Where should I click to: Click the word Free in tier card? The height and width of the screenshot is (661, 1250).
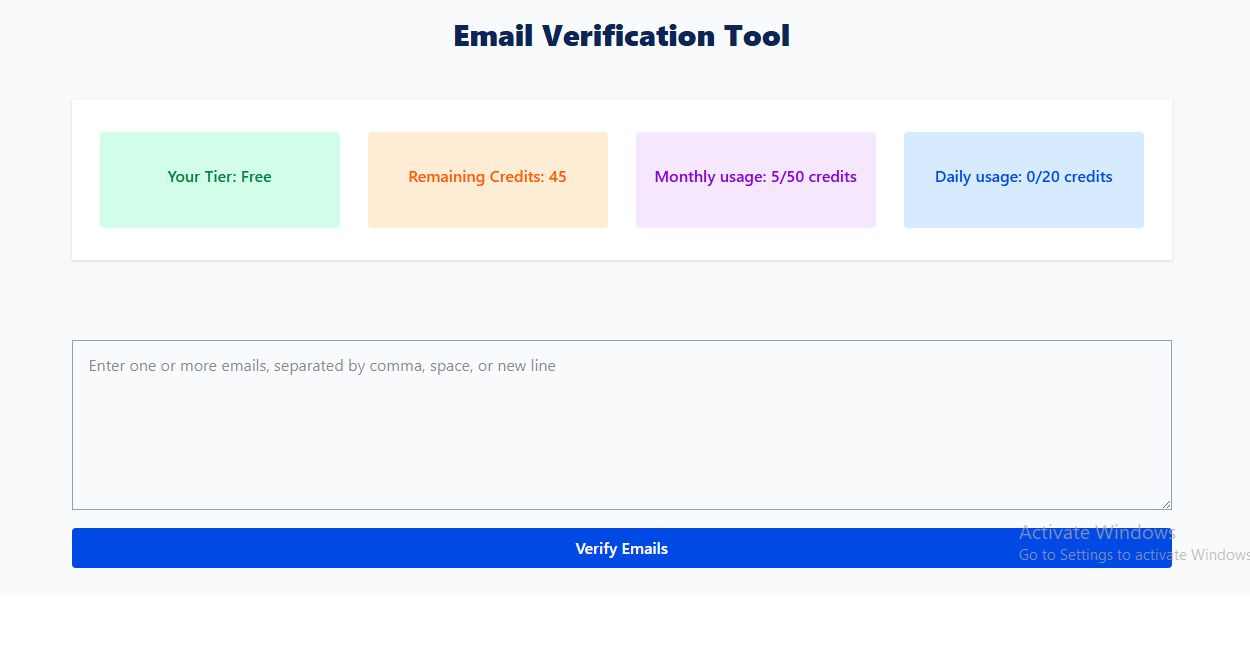256,177
